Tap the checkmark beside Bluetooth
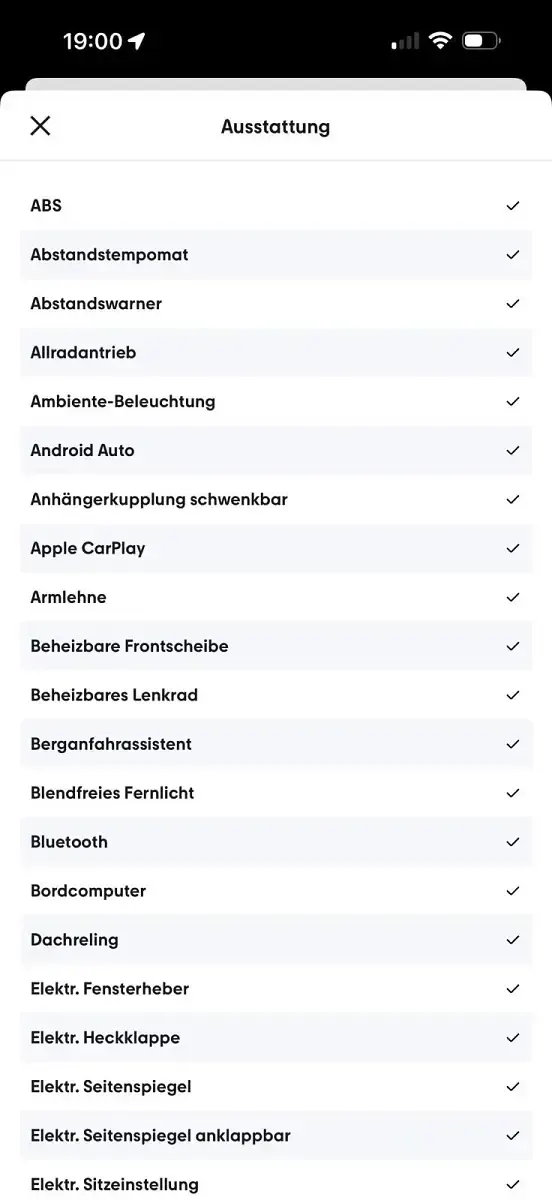The image size is (552, 1200). click(513, 842)
